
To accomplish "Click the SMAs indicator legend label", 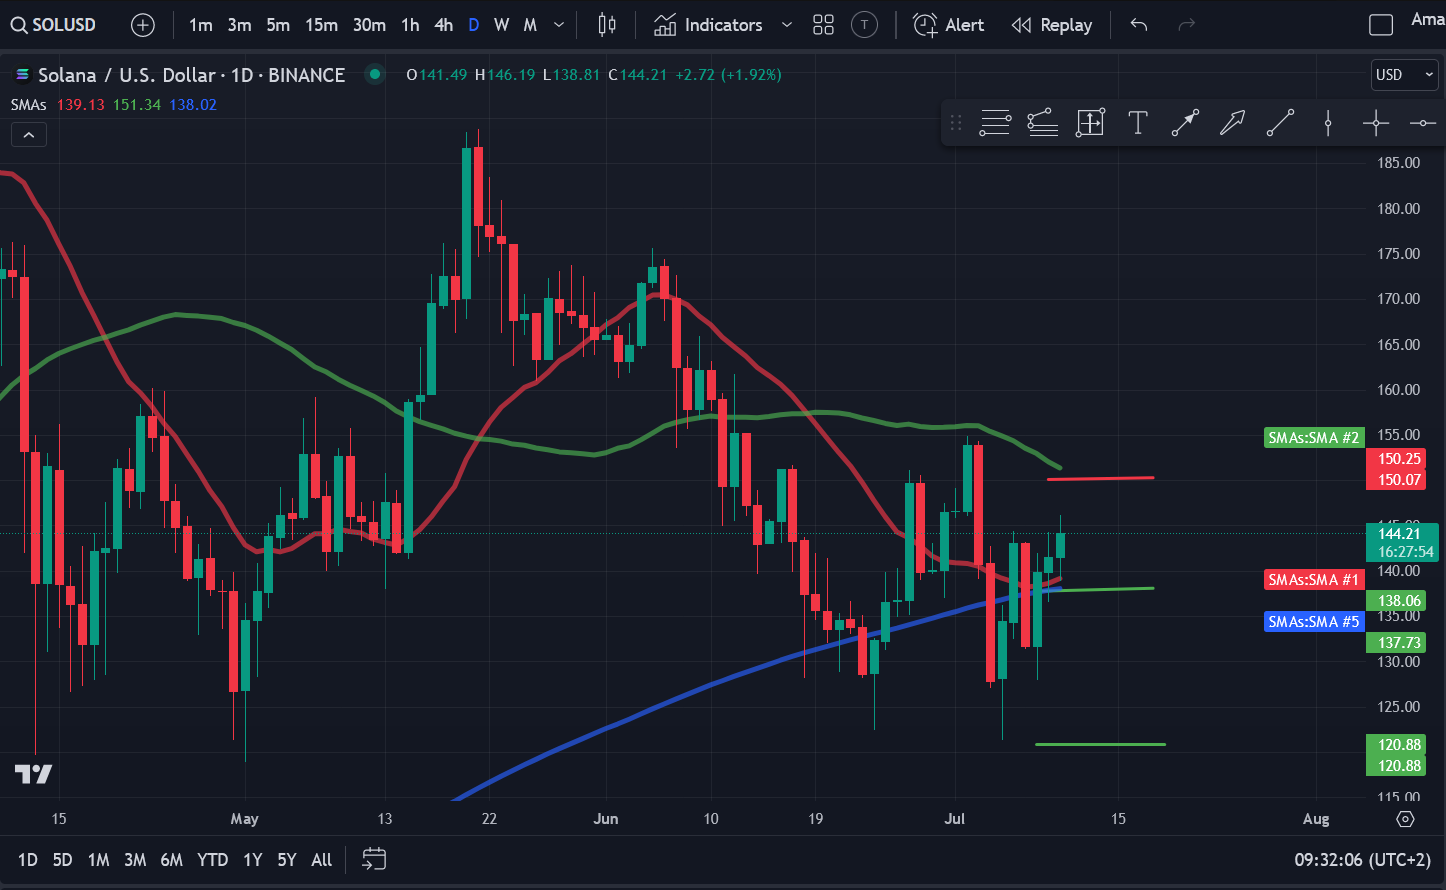I will point(29,105).
